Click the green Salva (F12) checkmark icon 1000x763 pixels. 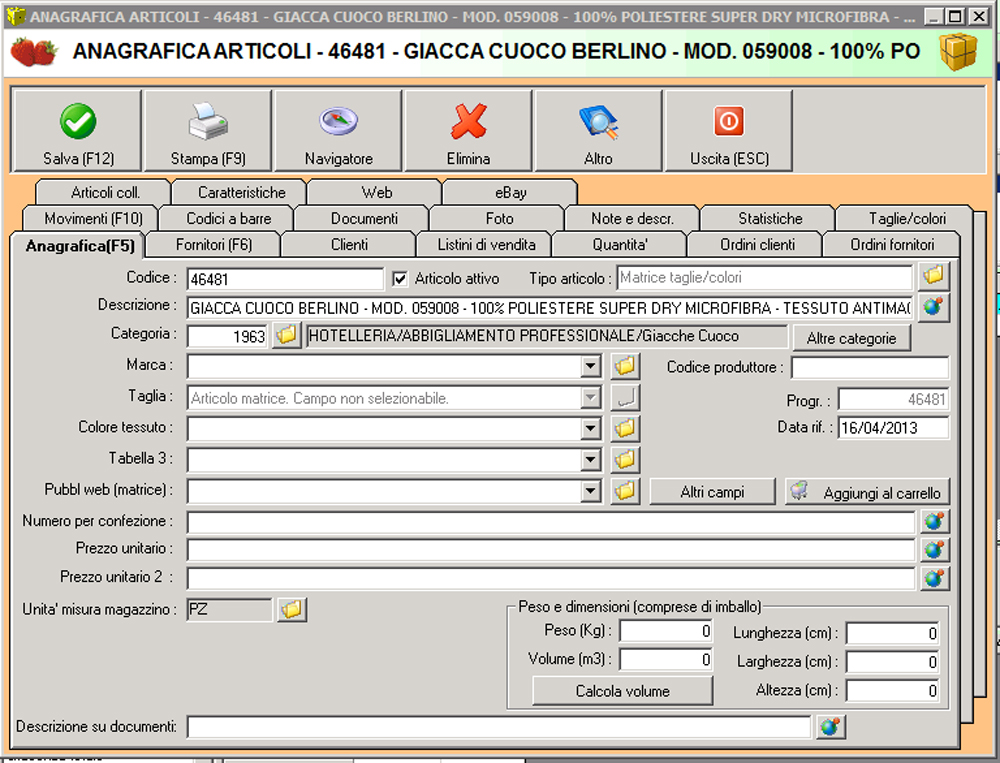tap(76, 122)
